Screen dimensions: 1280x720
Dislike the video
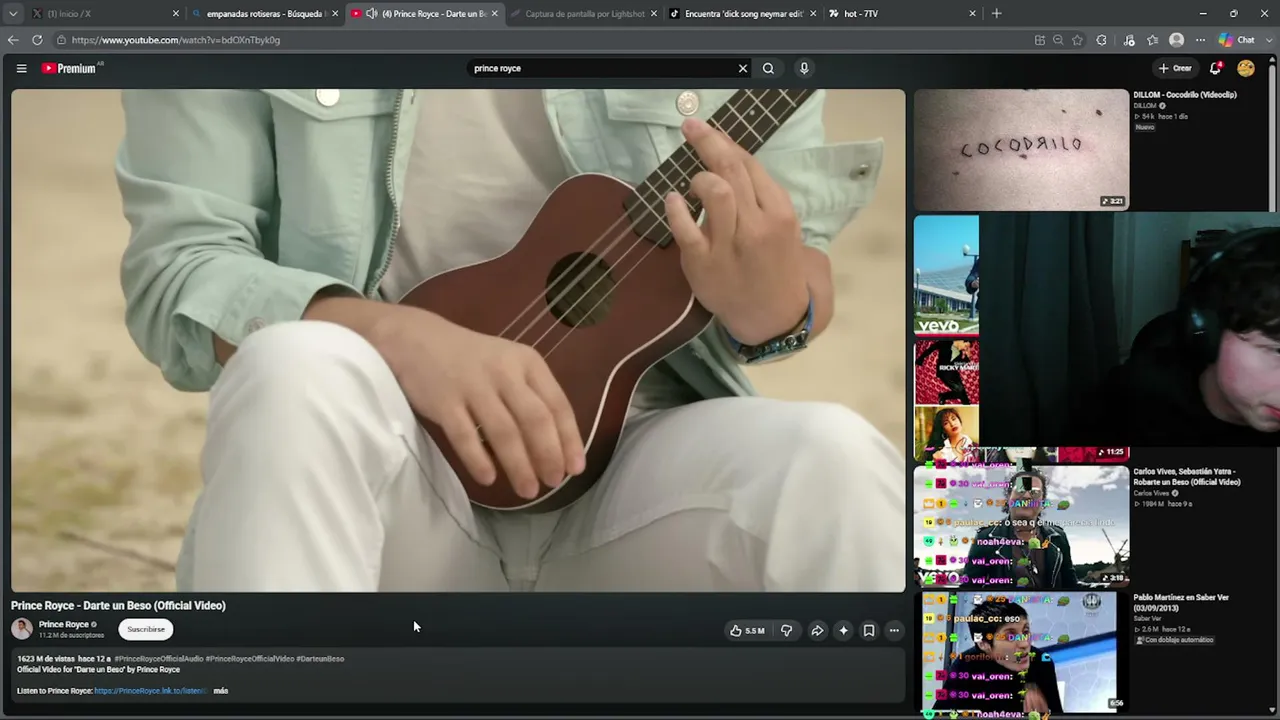coord(786,631)
